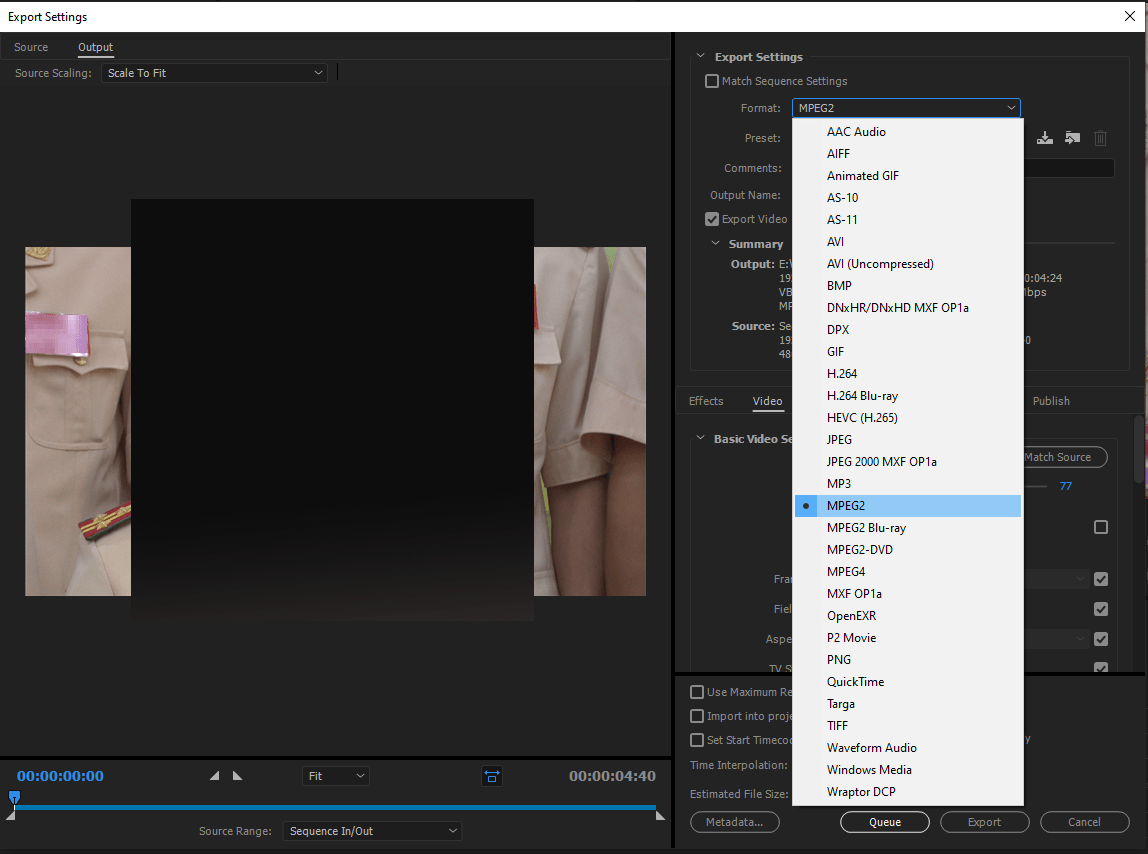Click the Metadata button
The height and width of the screenshot is (854, 1148).
click(x=734, y=823)
